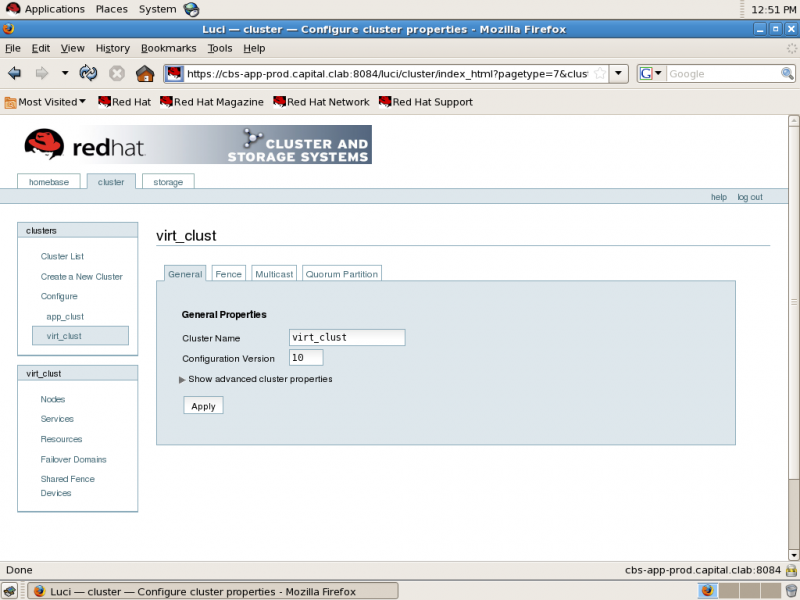
Task: Click the Forward navigation arrow
Action: click(x=41, y=73)
